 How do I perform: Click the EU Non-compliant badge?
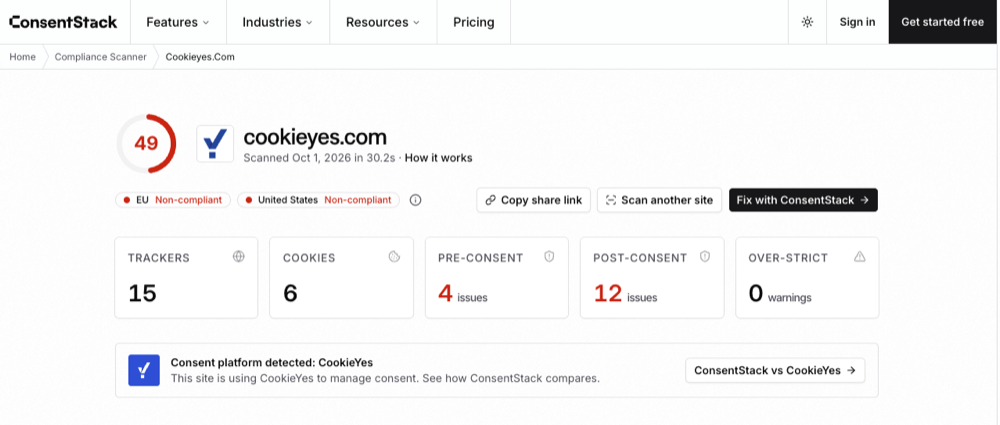click(x=173, y=200)
